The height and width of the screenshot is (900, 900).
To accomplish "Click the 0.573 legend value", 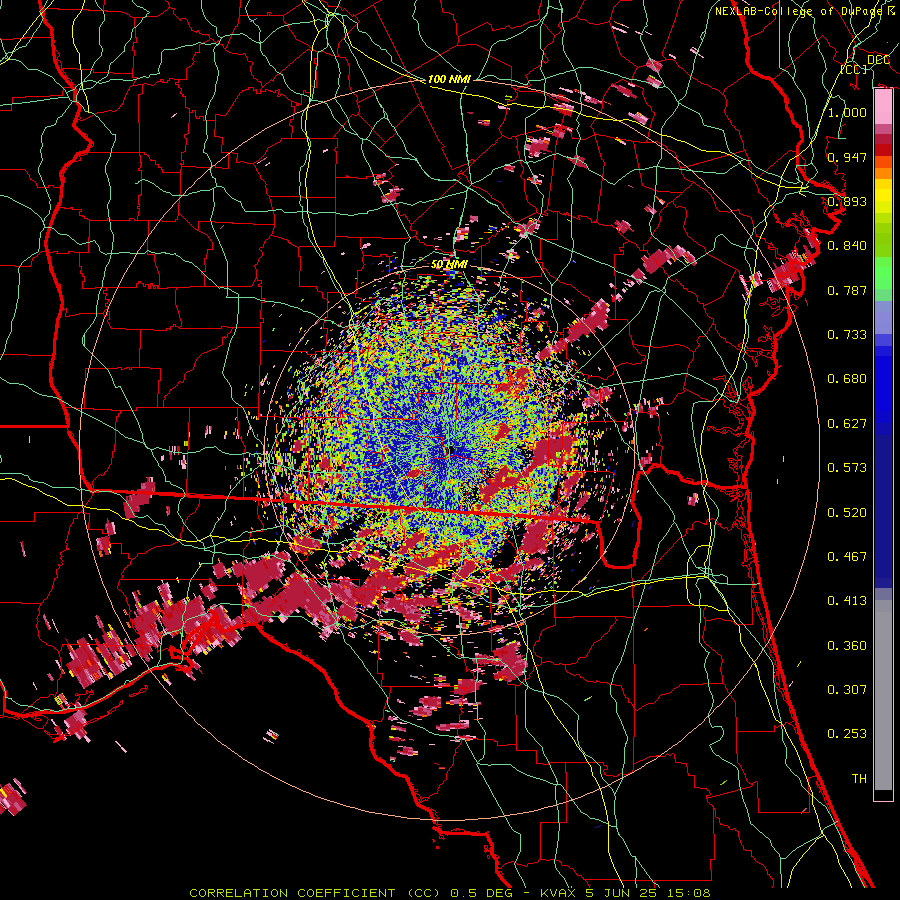I will (847, 468).
